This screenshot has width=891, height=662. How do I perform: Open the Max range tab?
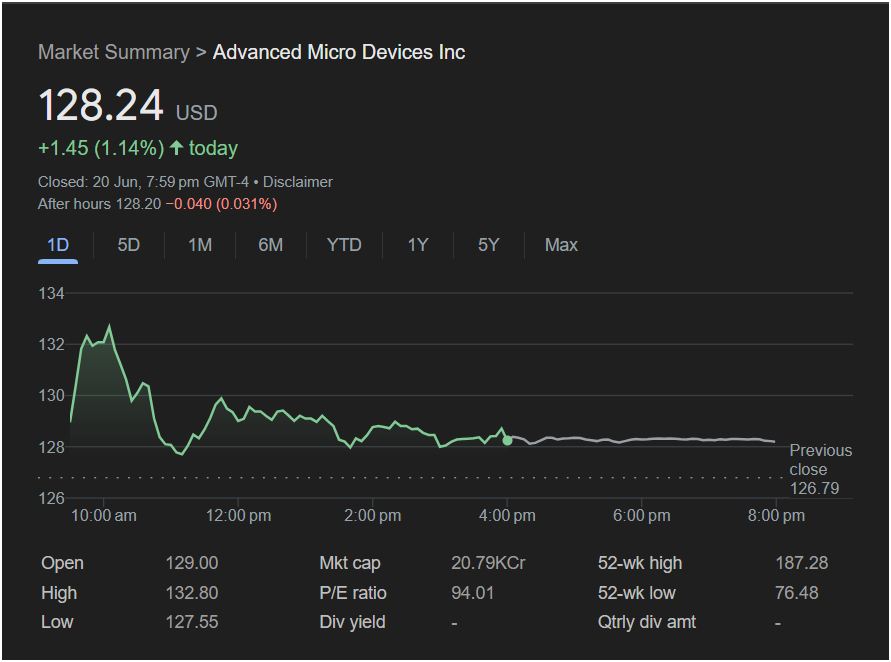(x=561, y=245)
